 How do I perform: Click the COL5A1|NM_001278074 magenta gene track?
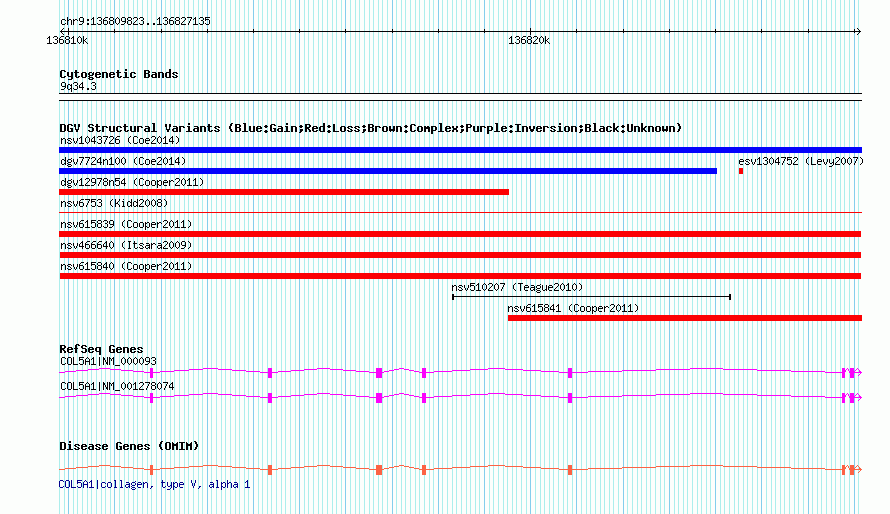460,397
